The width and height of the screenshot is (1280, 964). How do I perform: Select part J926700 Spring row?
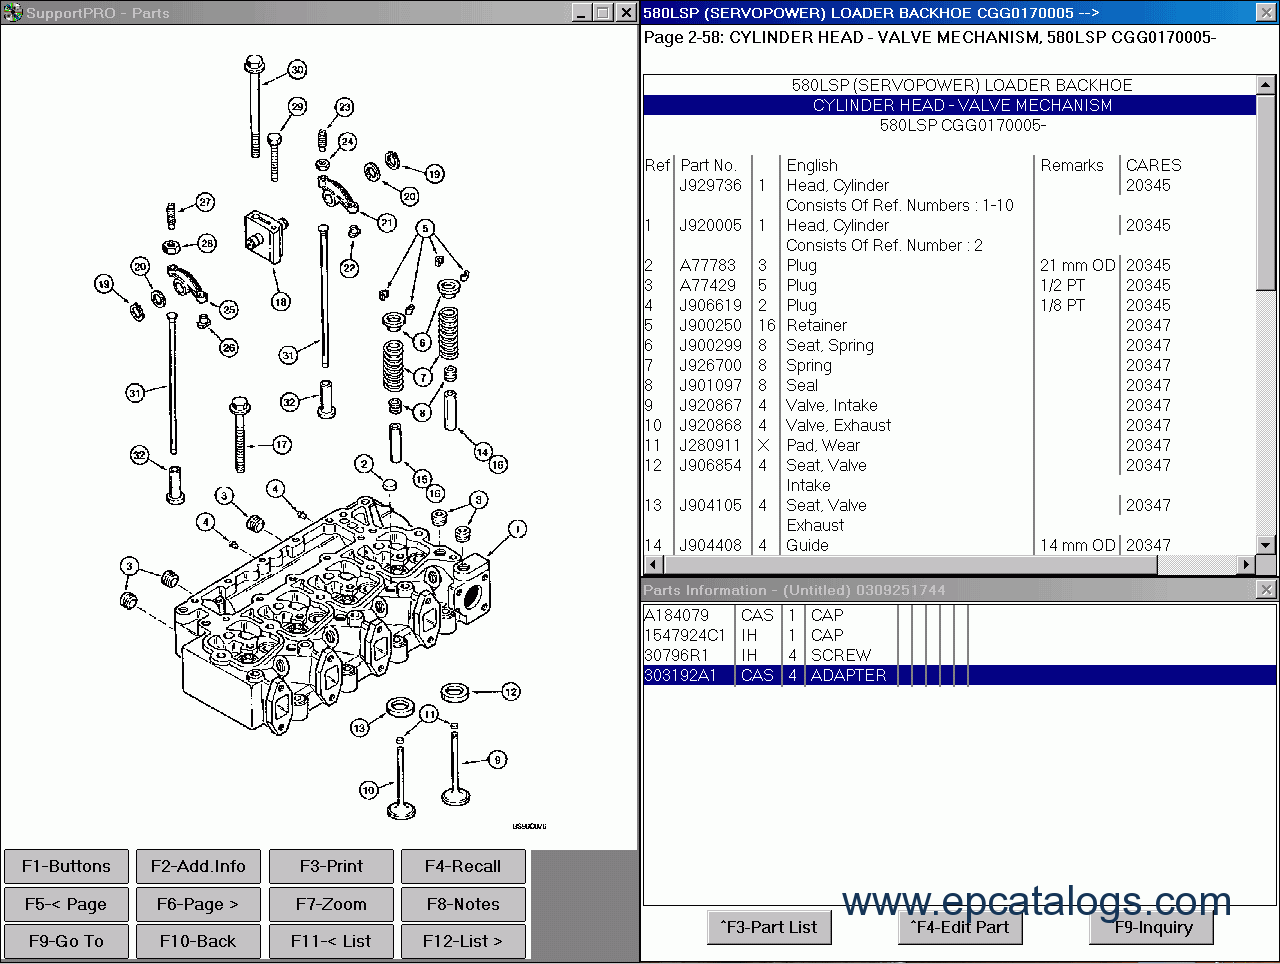click(949, 365)
